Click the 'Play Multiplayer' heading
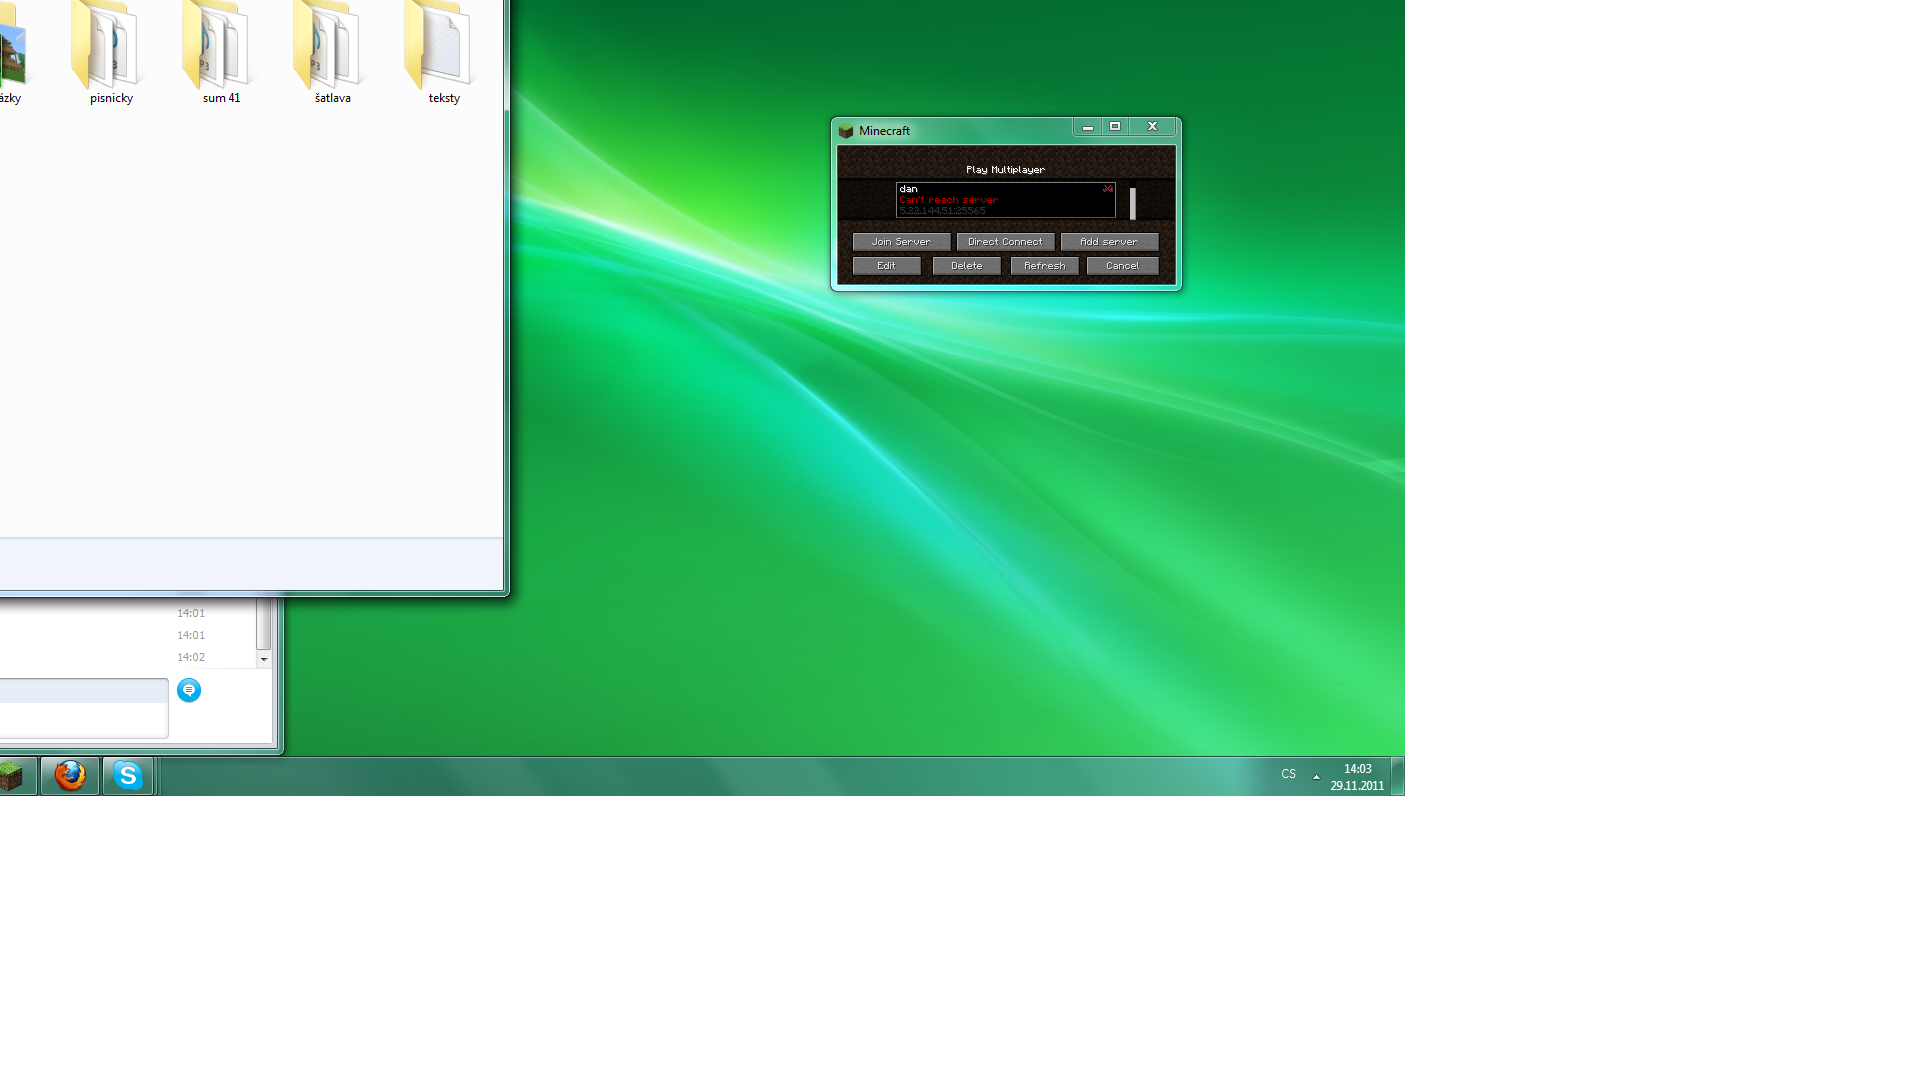1920x1080 pixels. coord(1005,170)
